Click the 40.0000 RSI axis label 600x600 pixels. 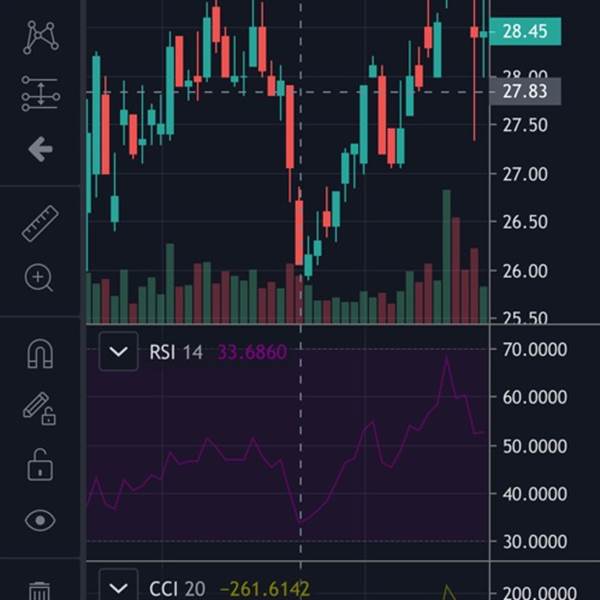click(535, 494)
